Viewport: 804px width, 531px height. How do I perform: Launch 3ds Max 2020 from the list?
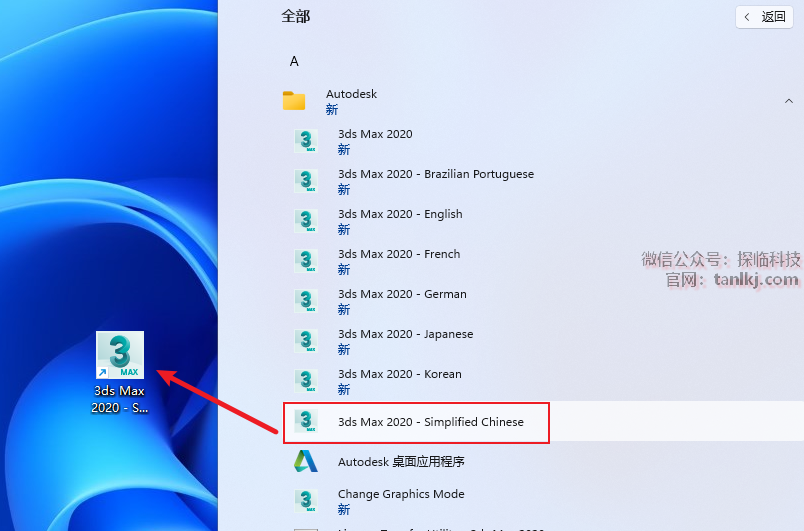click(375, 134)
